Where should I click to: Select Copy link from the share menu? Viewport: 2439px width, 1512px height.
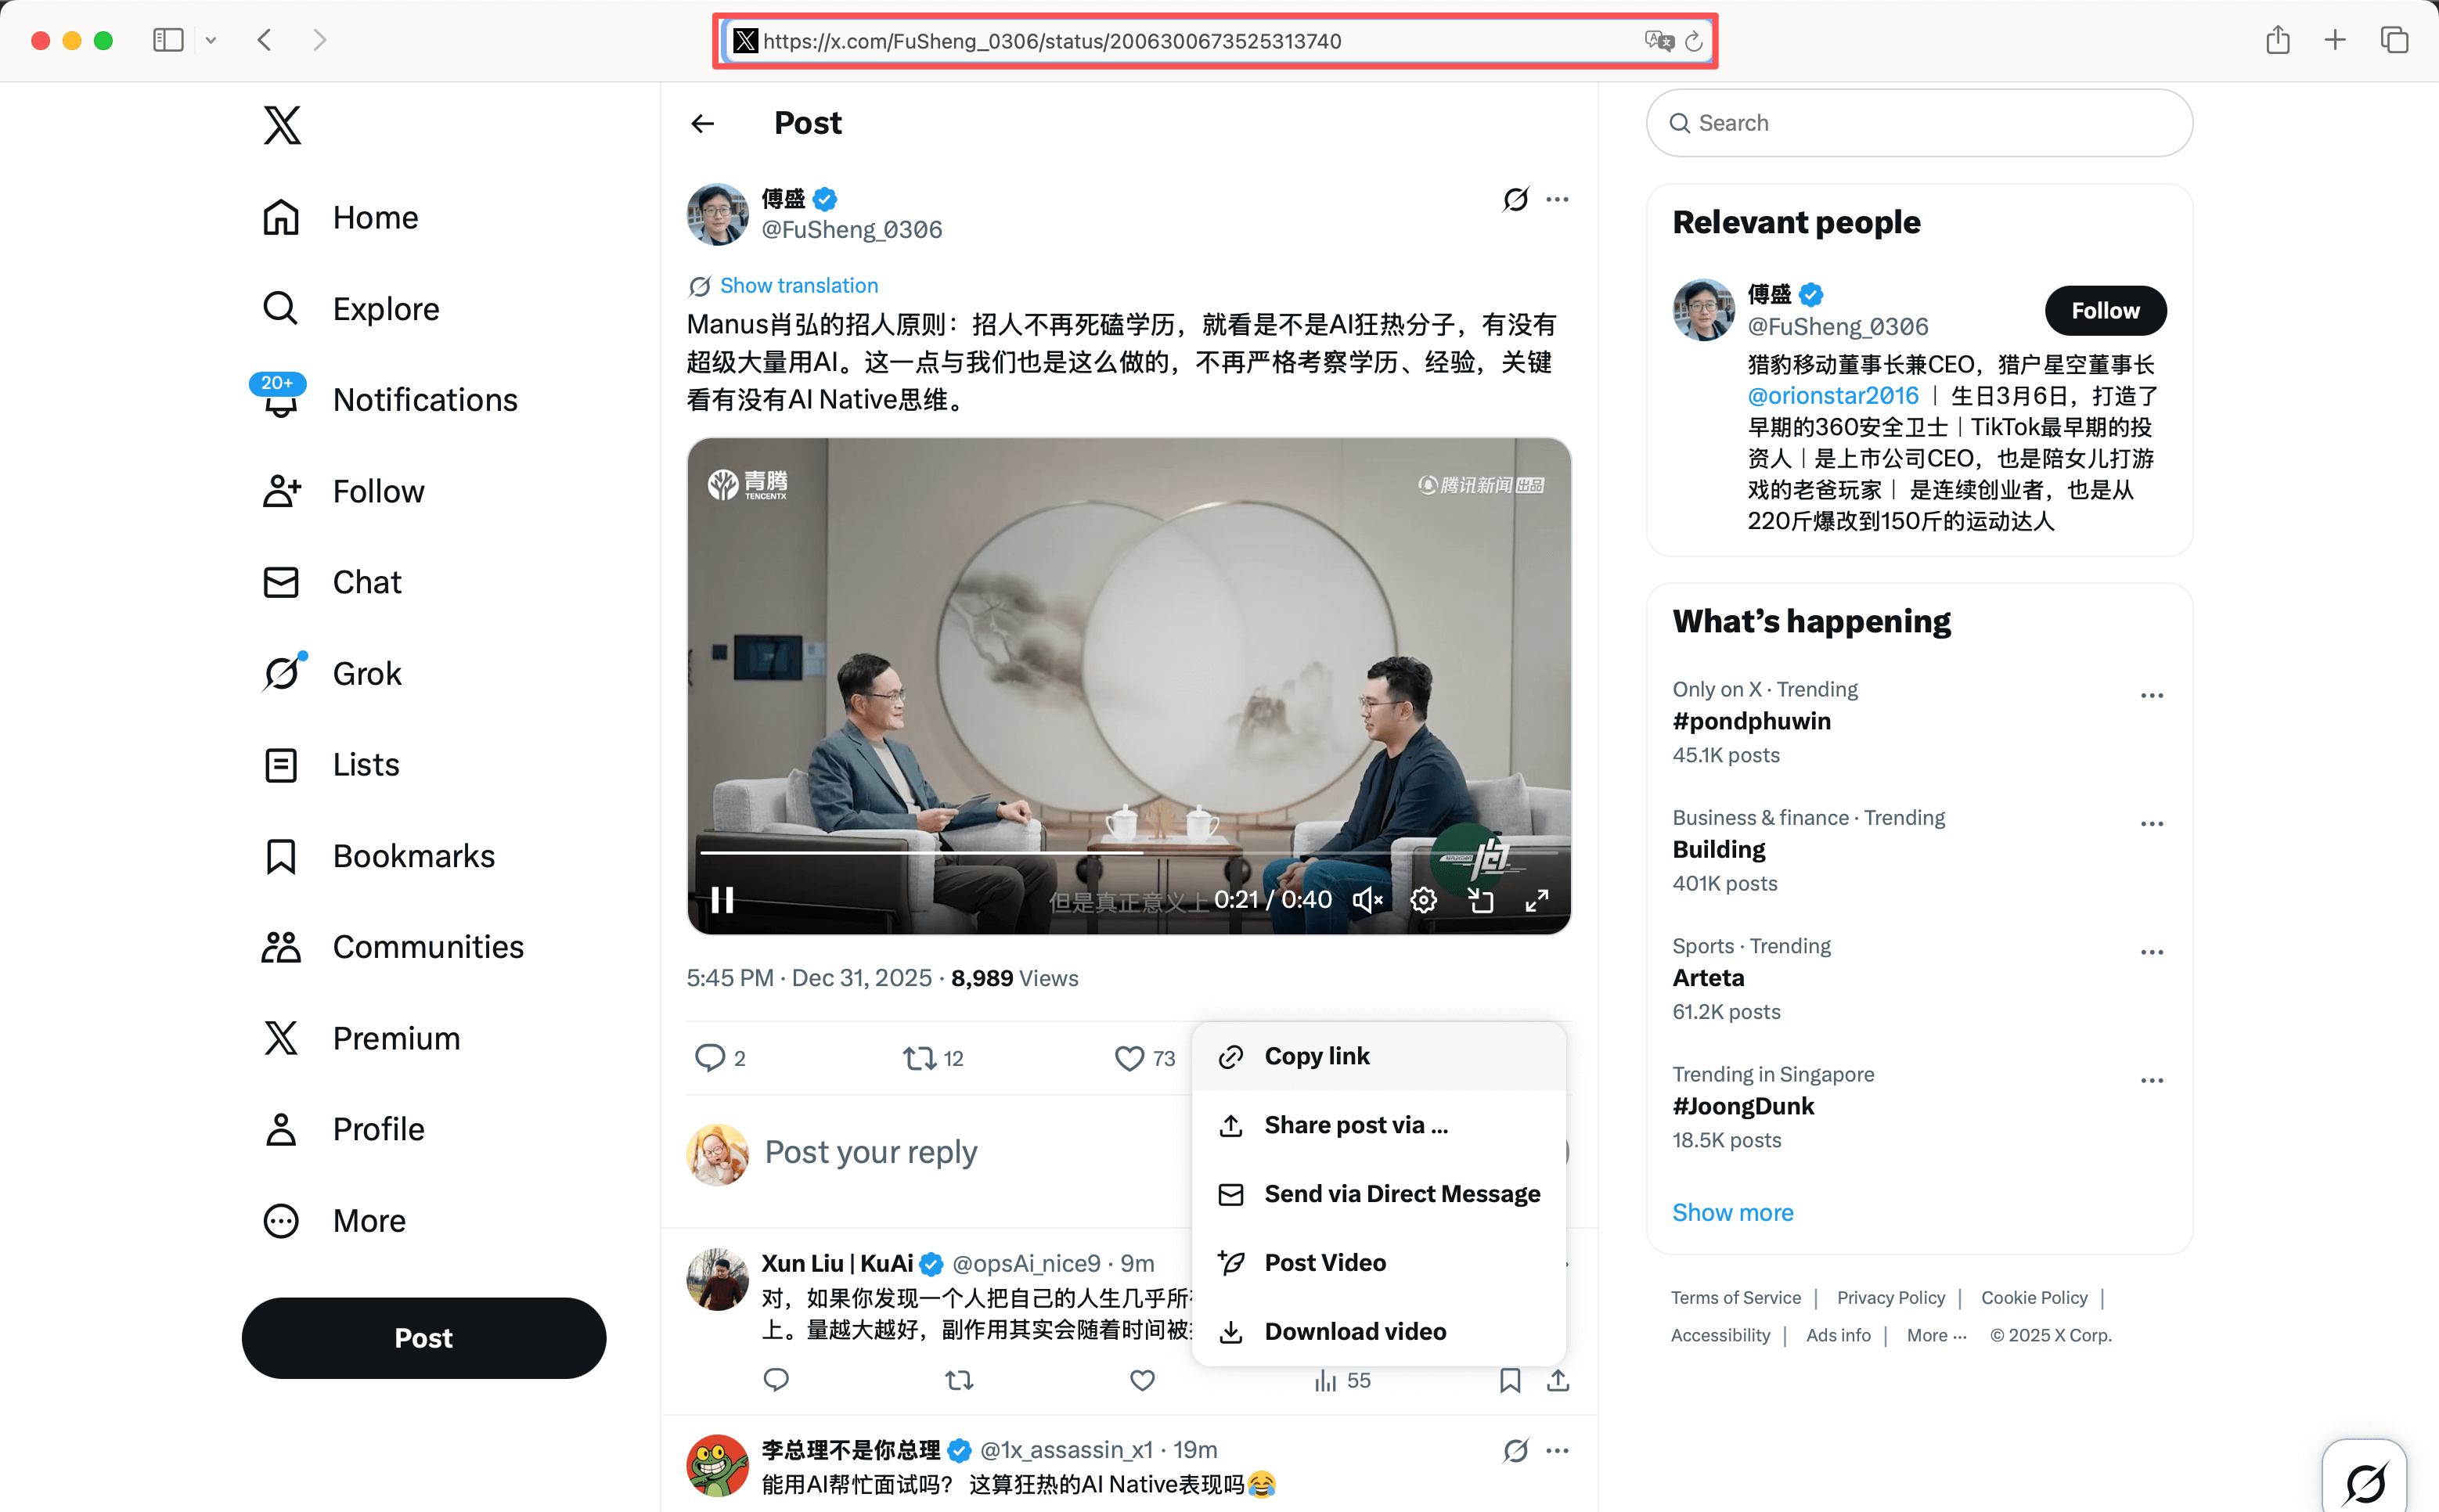1317,1055
